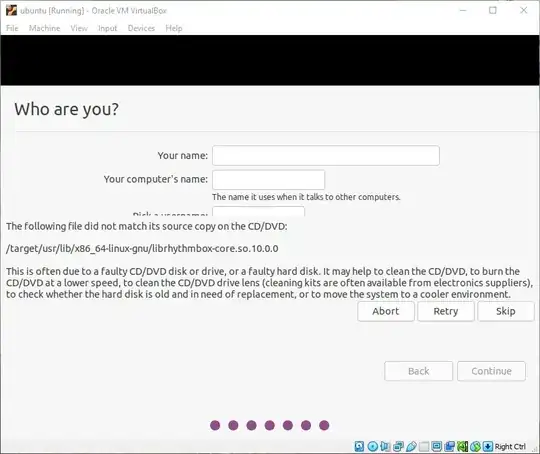Click the Back button
Screen dimensions: 540x454
tap(418, 371)
